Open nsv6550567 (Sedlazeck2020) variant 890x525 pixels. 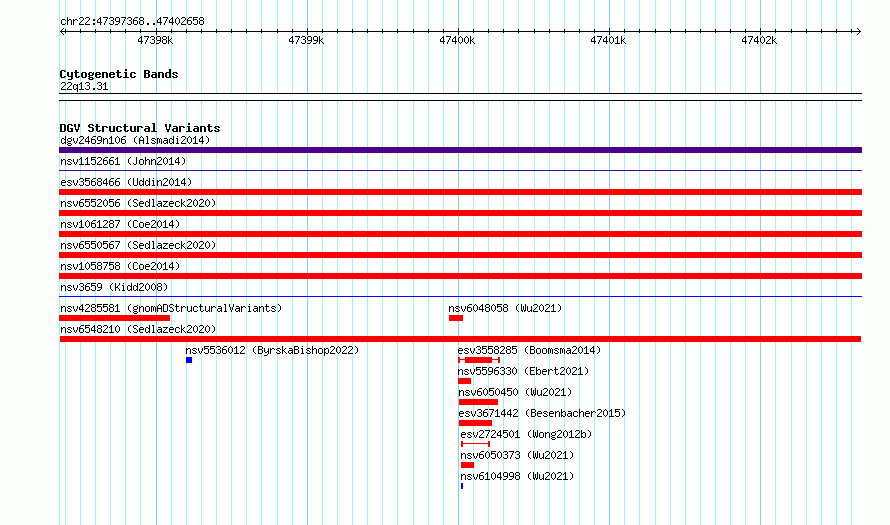(x=138, y=245)
